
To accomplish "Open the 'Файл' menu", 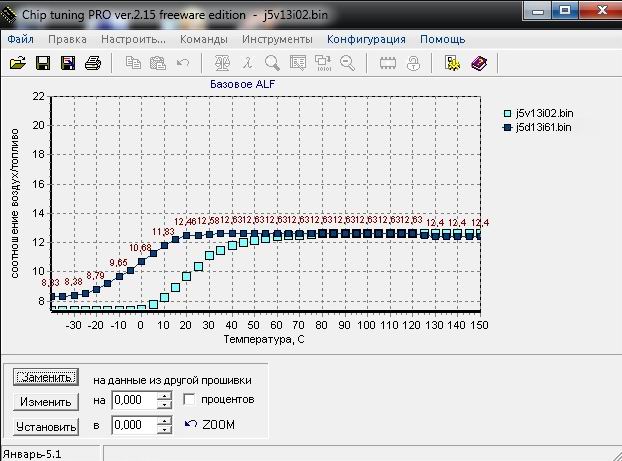I will click(x=21, y=39).
